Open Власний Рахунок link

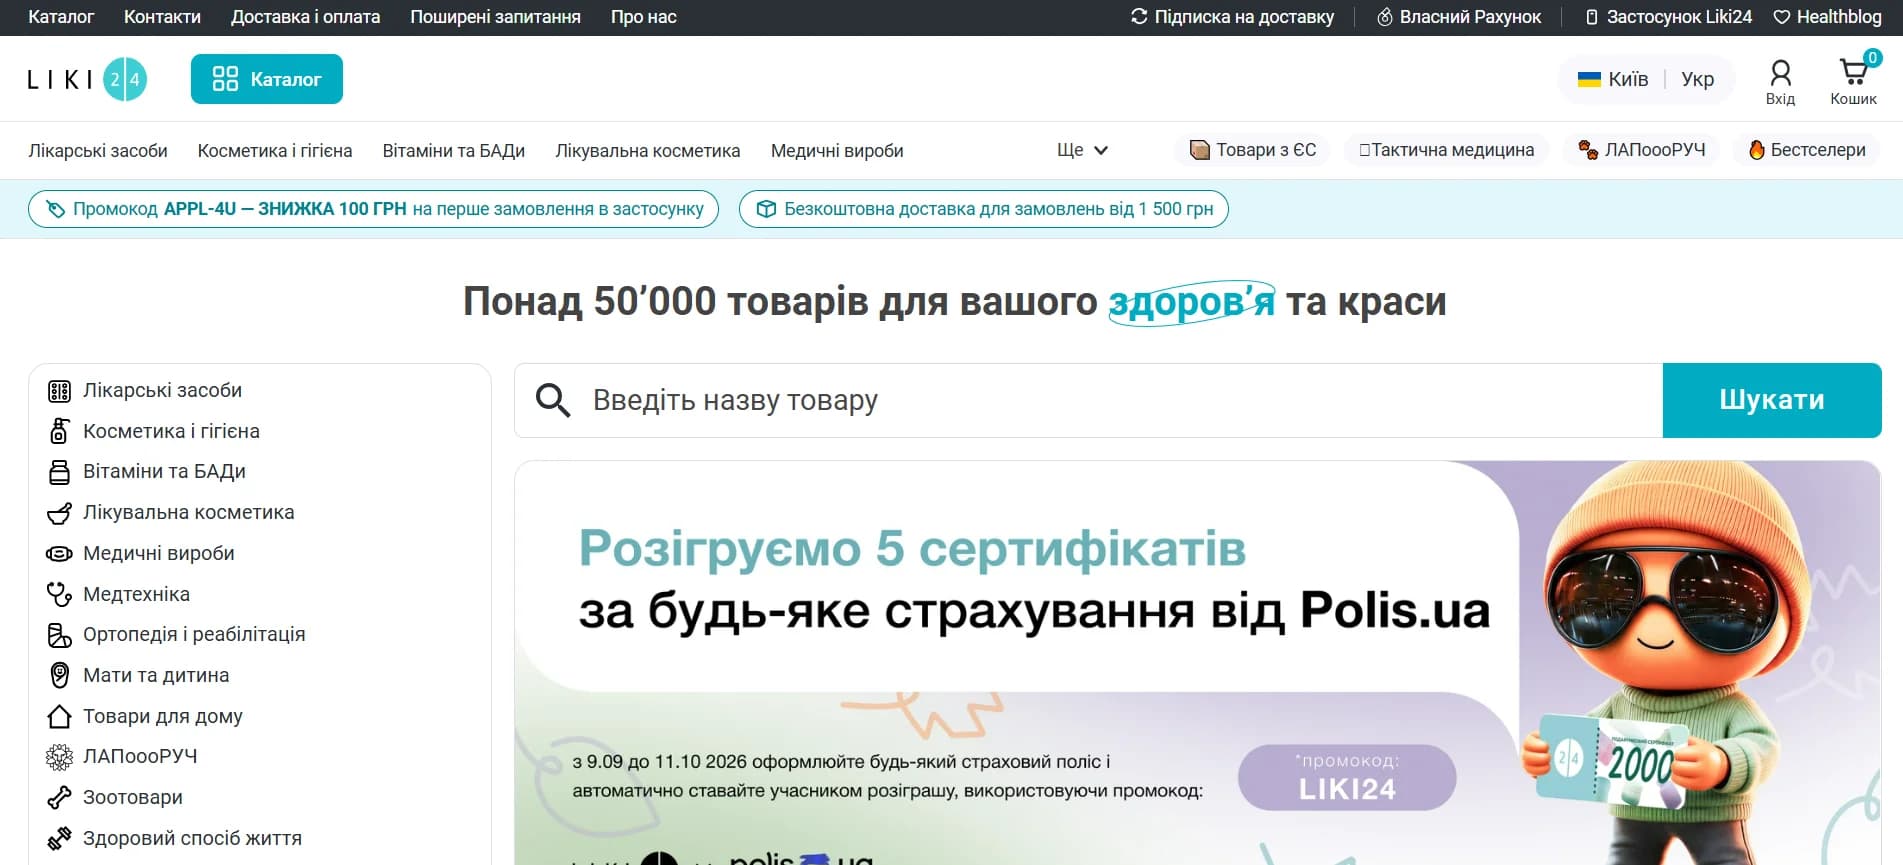(1459, 17)
